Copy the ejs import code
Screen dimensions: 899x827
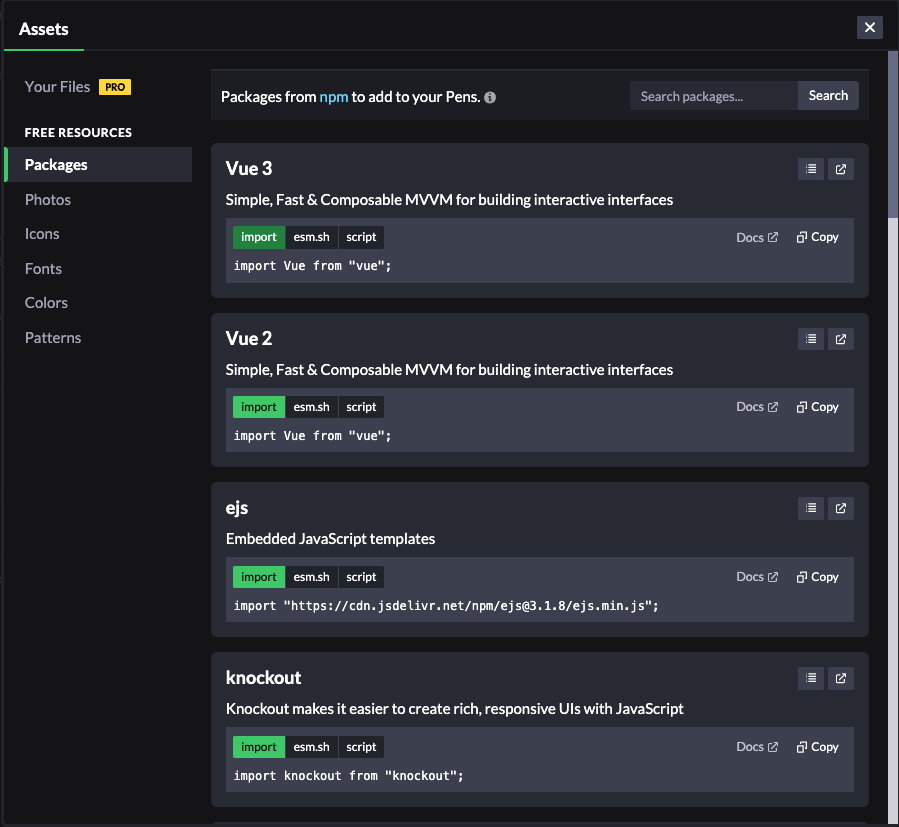tap(818, 577)
